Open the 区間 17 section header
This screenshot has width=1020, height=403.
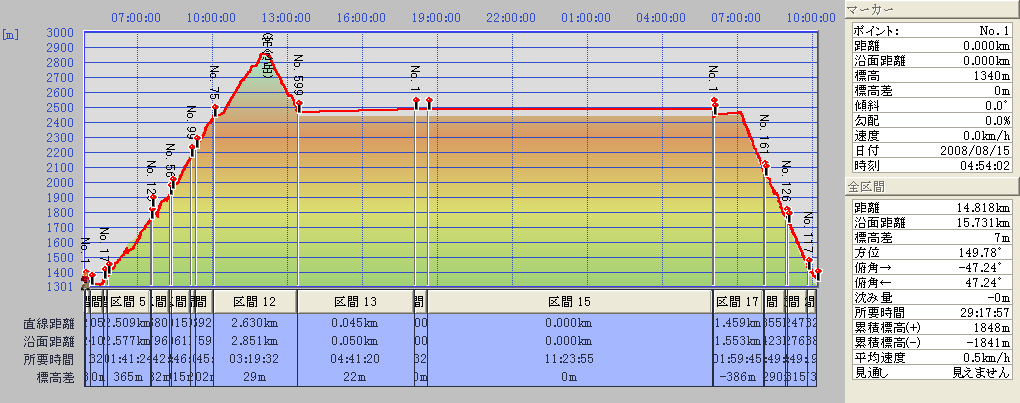click(738, 300)
